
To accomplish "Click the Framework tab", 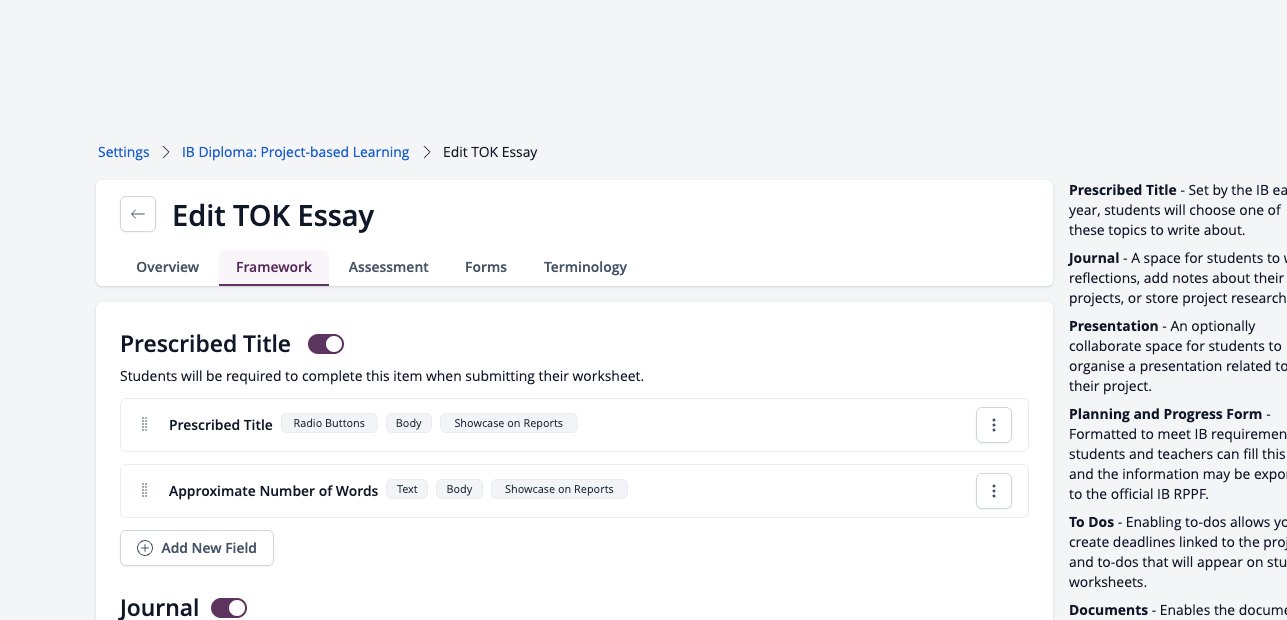I will (x=274, y=267).
